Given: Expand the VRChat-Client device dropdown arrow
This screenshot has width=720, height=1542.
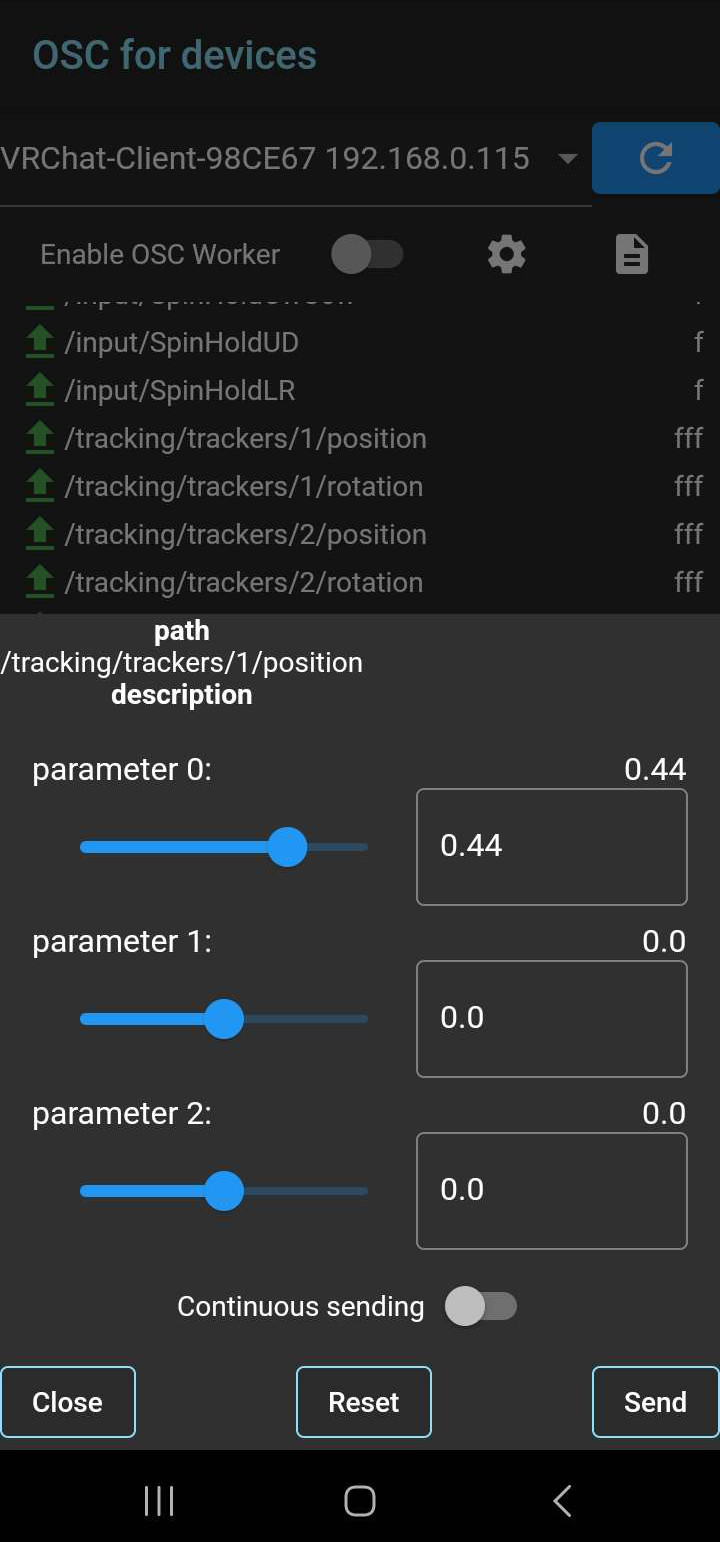Looking at the screenshot, I should (x=567, y=159).
